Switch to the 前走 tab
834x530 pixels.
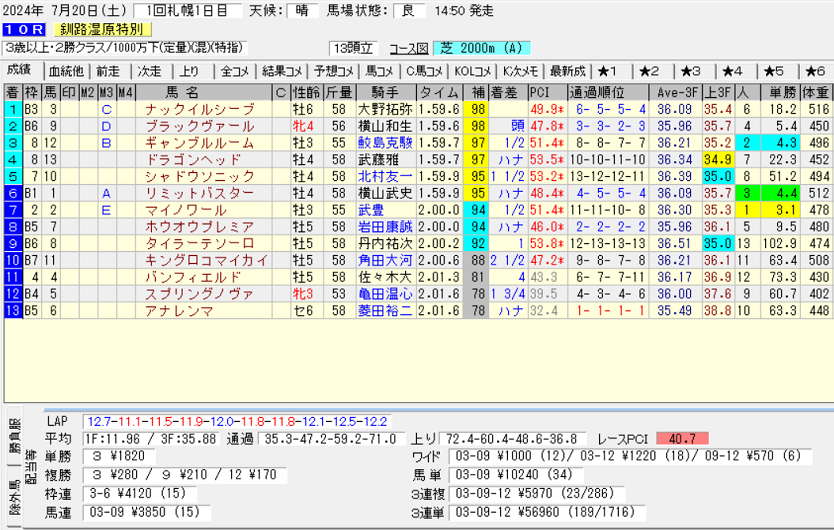point(107,71)
